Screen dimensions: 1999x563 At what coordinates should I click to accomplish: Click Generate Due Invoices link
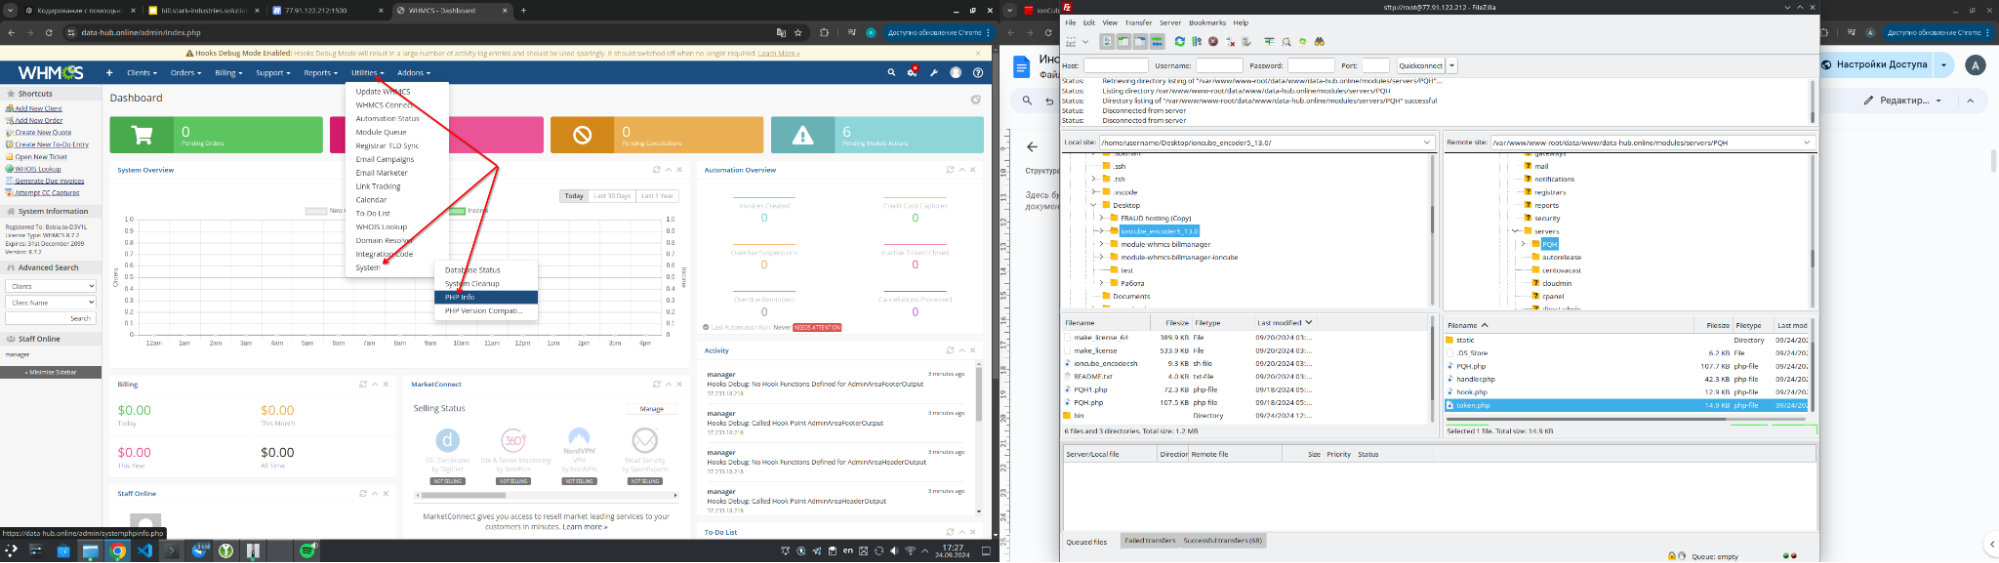[49, 181]
